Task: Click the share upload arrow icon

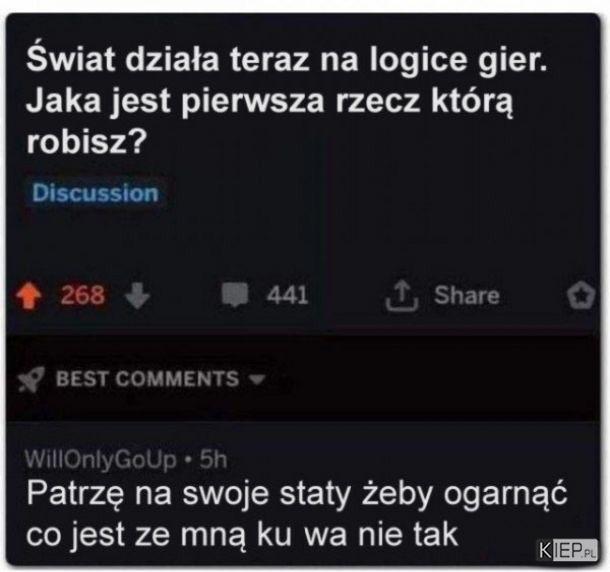Action: pyautogui.click(x=401, y=296)
